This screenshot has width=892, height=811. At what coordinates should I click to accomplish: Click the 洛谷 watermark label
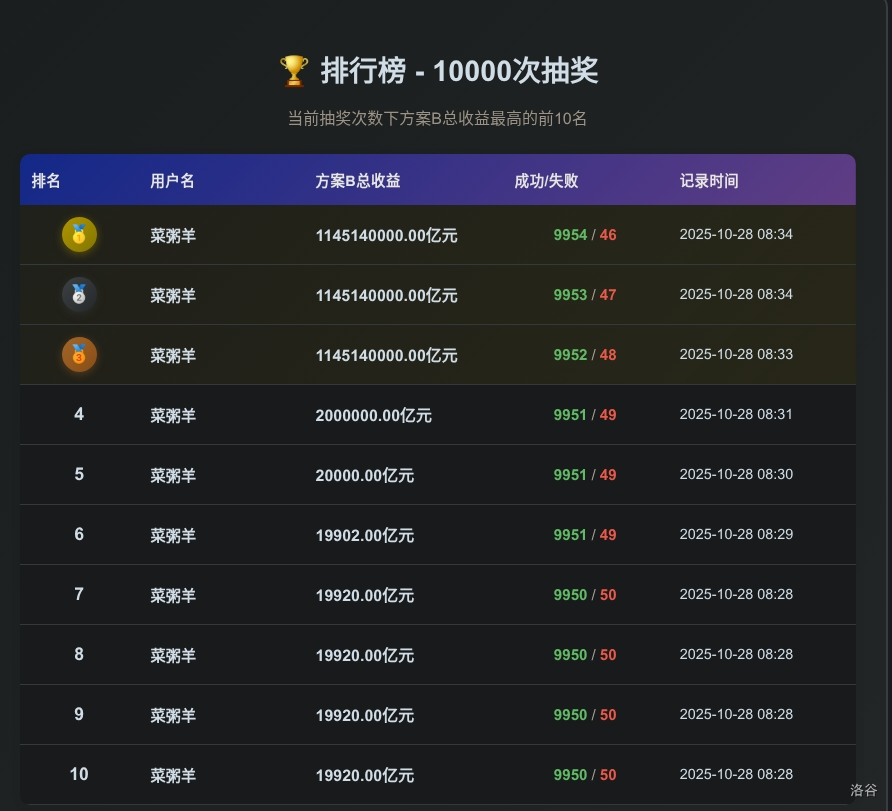863,790
